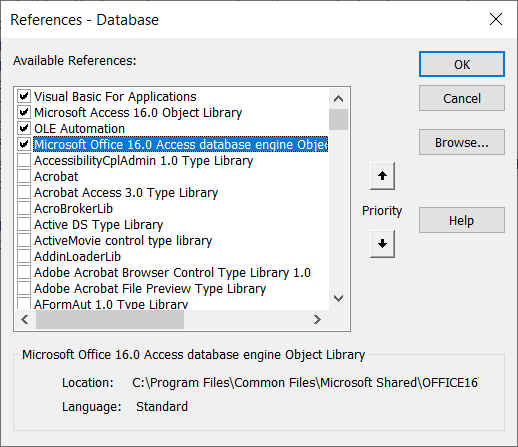
Task: Click the Cancel button
Action: tap(462, 98)
